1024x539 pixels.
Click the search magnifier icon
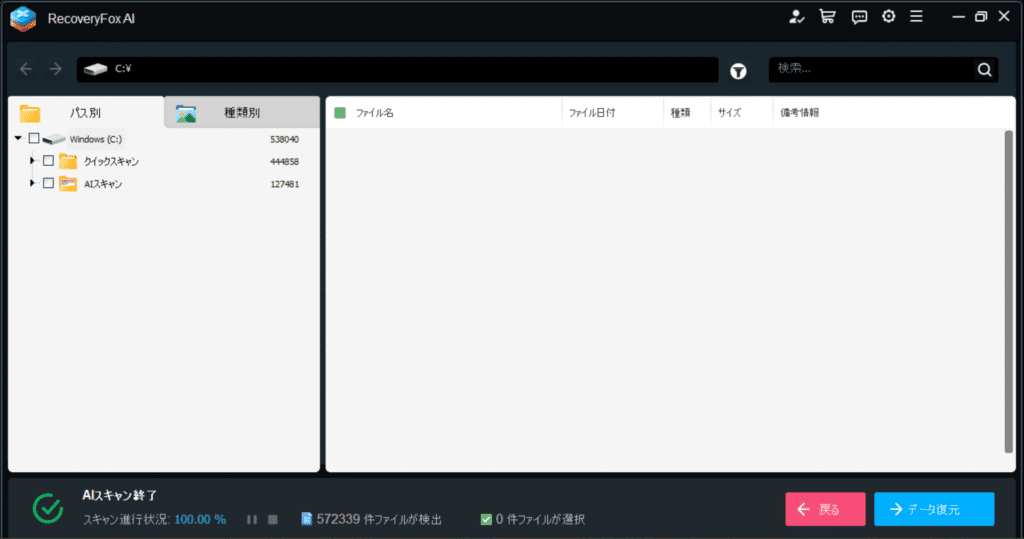click(984, 69)
